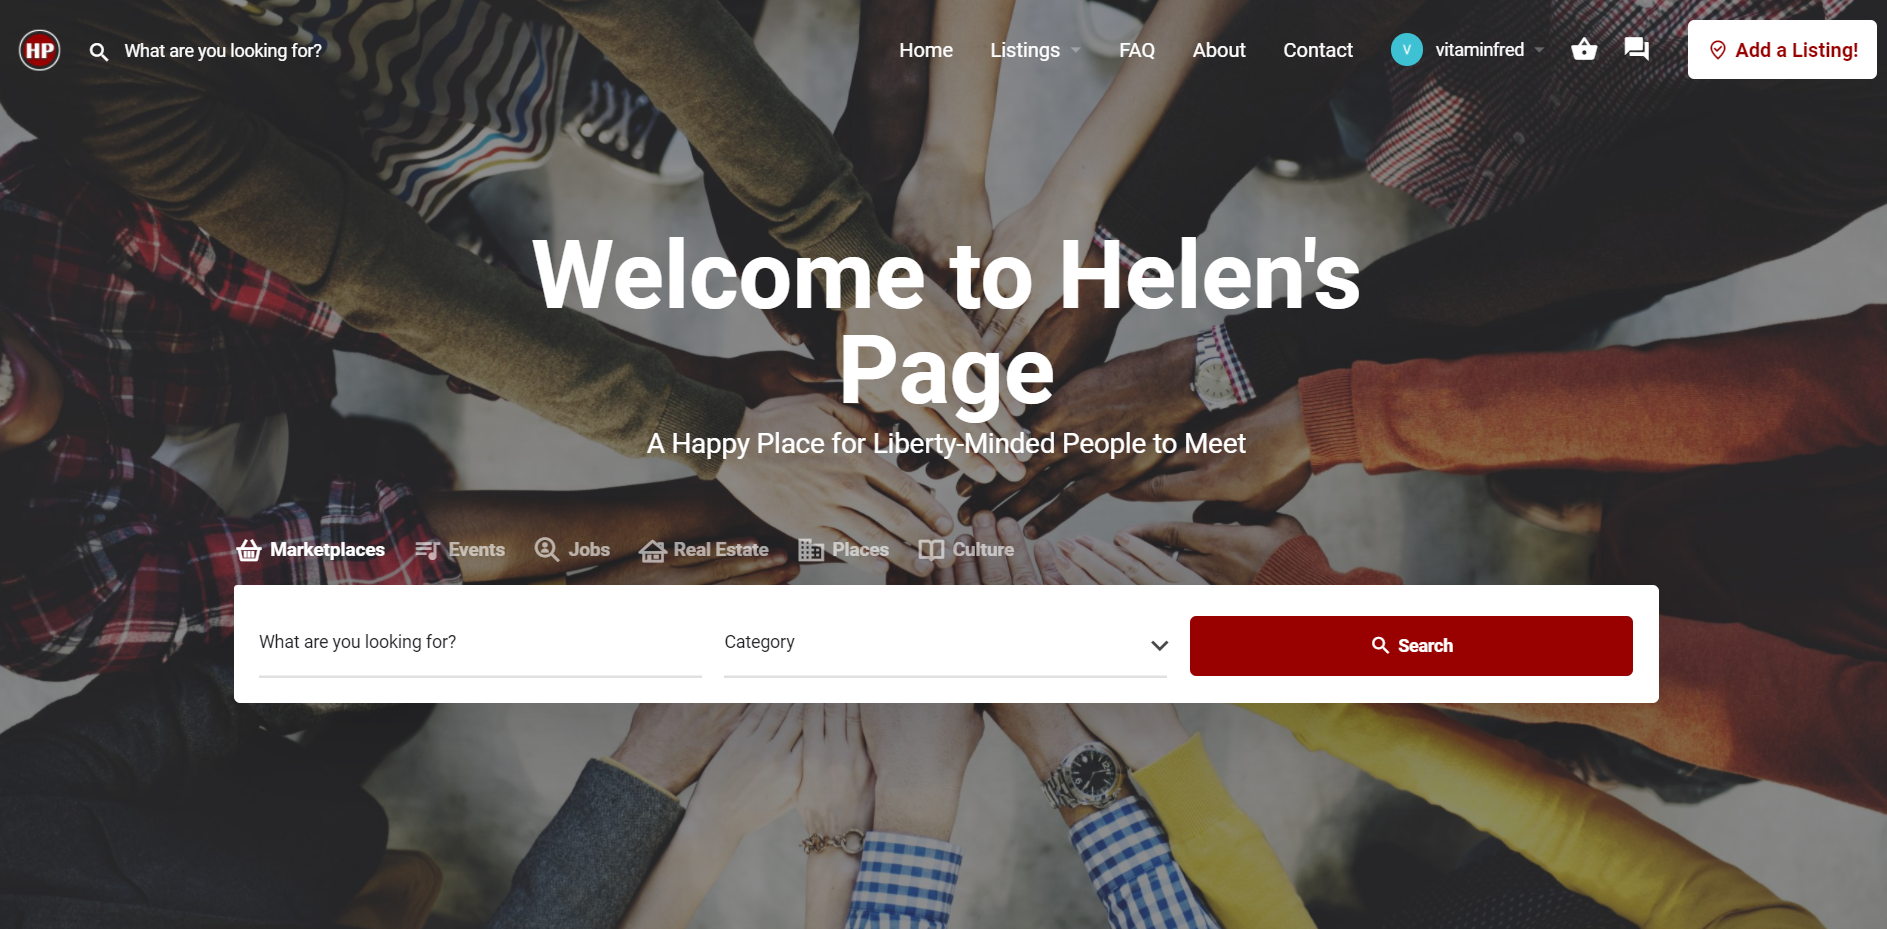Click the HP site logo
Image resolution: width=1887 pixels, height=929 pixels.
click(40, 50)
